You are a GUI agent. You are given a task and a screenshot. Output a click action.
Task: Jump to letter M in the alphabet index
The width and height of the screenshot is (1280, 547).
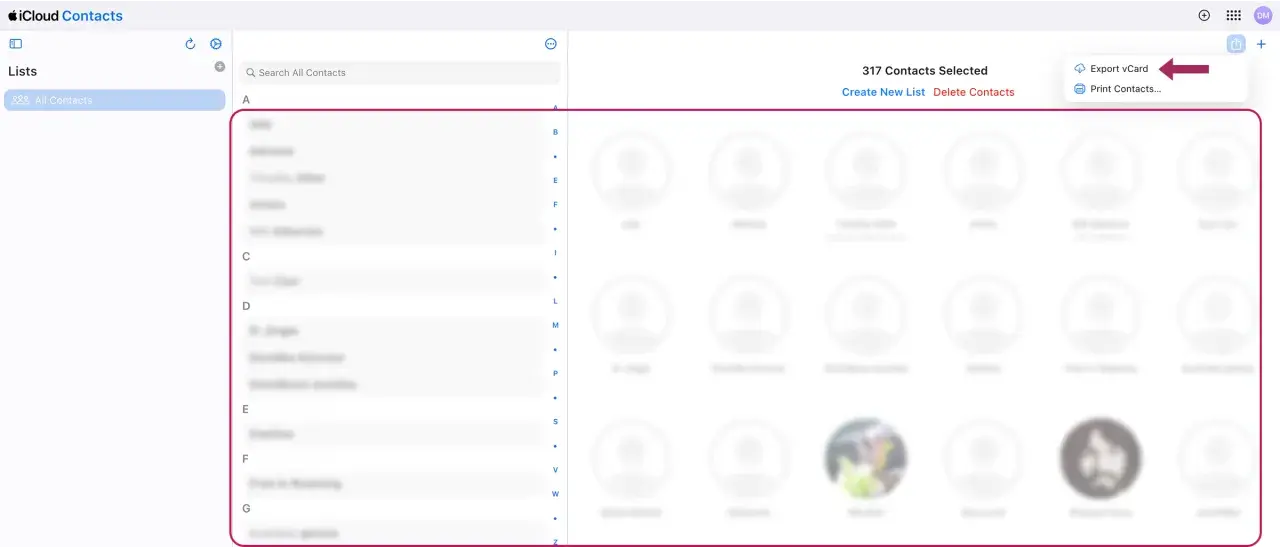click(555, 325)
